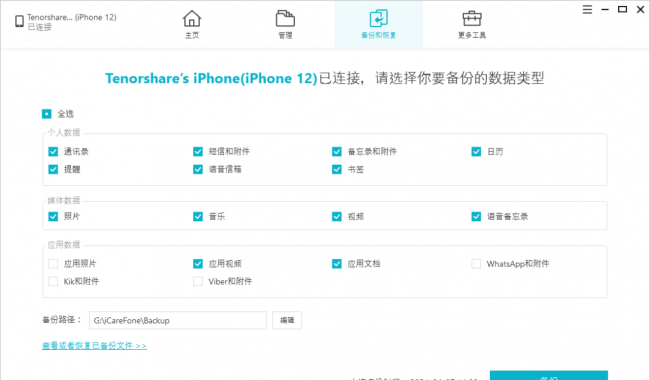Viewport: 650px width, 380px height.
Task: Uncheck the 音乐 music checkbox
Action: point(198,216)
